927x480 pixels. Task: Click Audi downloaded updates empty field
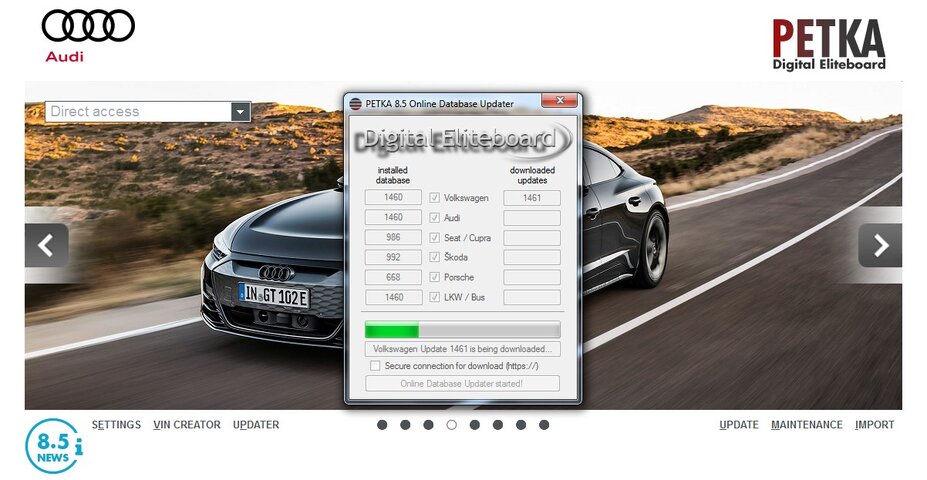pyautogui.click(x=532, y=218)
